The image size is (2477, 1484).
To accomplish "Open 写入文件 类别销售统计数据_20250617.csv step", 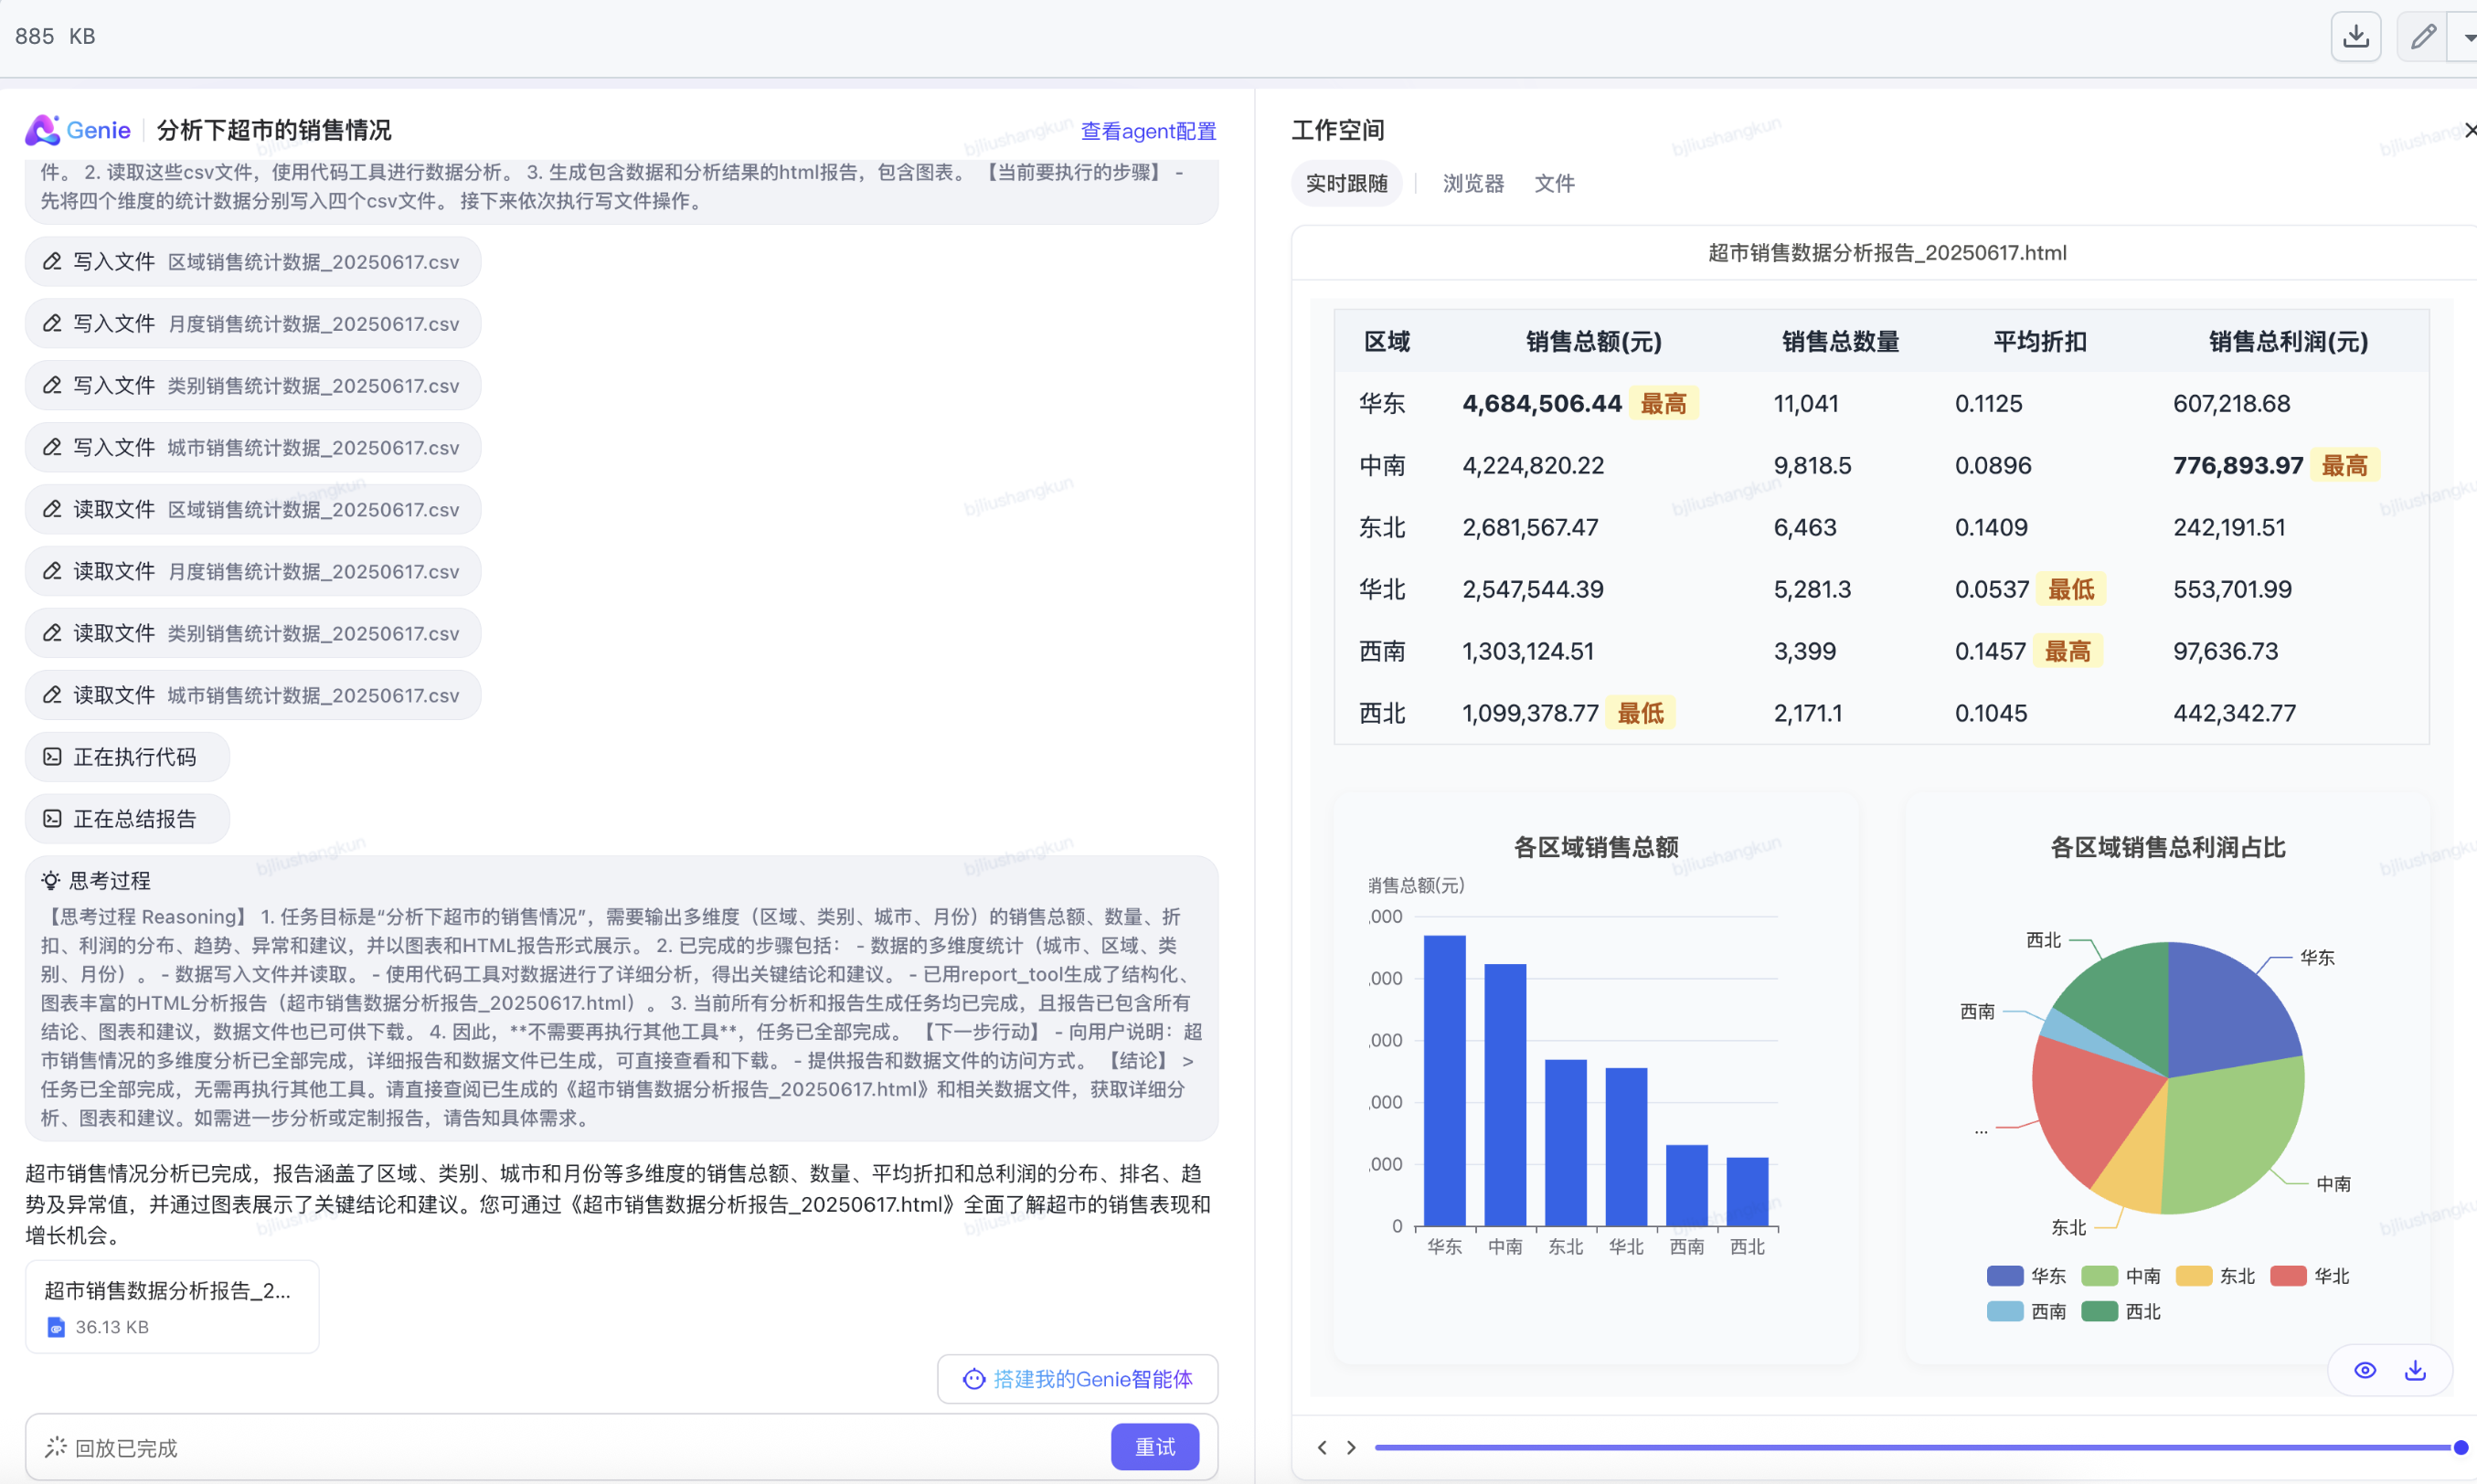I will 253,385.
